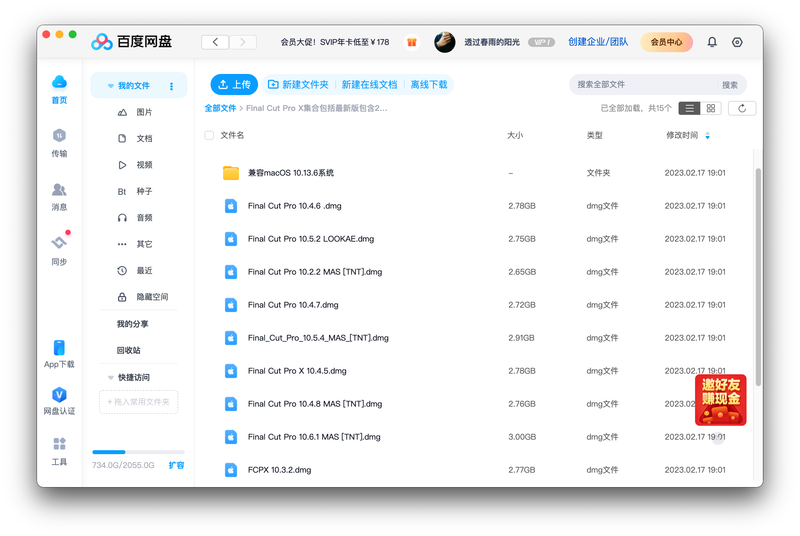Click the 搜索全部文件 search field
This screenshot has width=800, height=536.
[644, 85]
